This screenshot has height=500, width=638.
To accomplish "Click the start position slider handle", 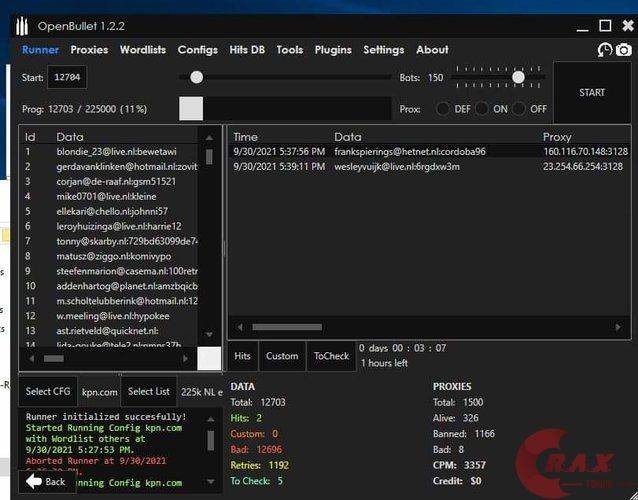I will click(197, 77).
